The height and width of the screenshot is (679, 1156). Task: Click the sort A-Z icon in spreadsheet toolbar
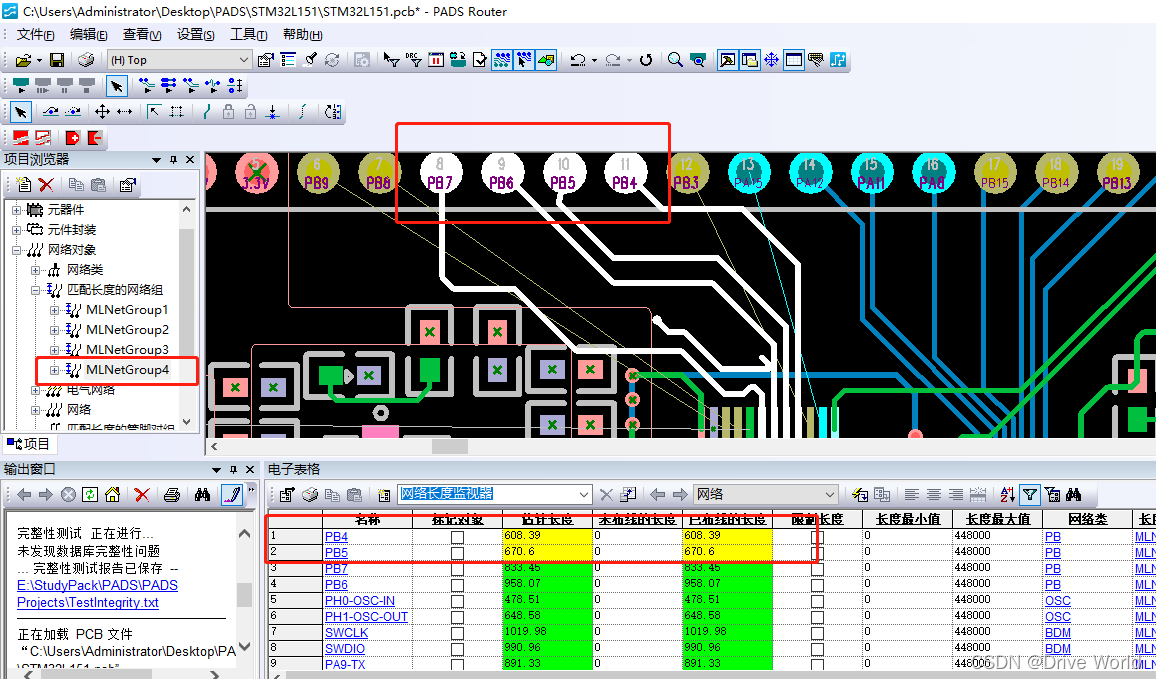click(x=1008, y=495)
